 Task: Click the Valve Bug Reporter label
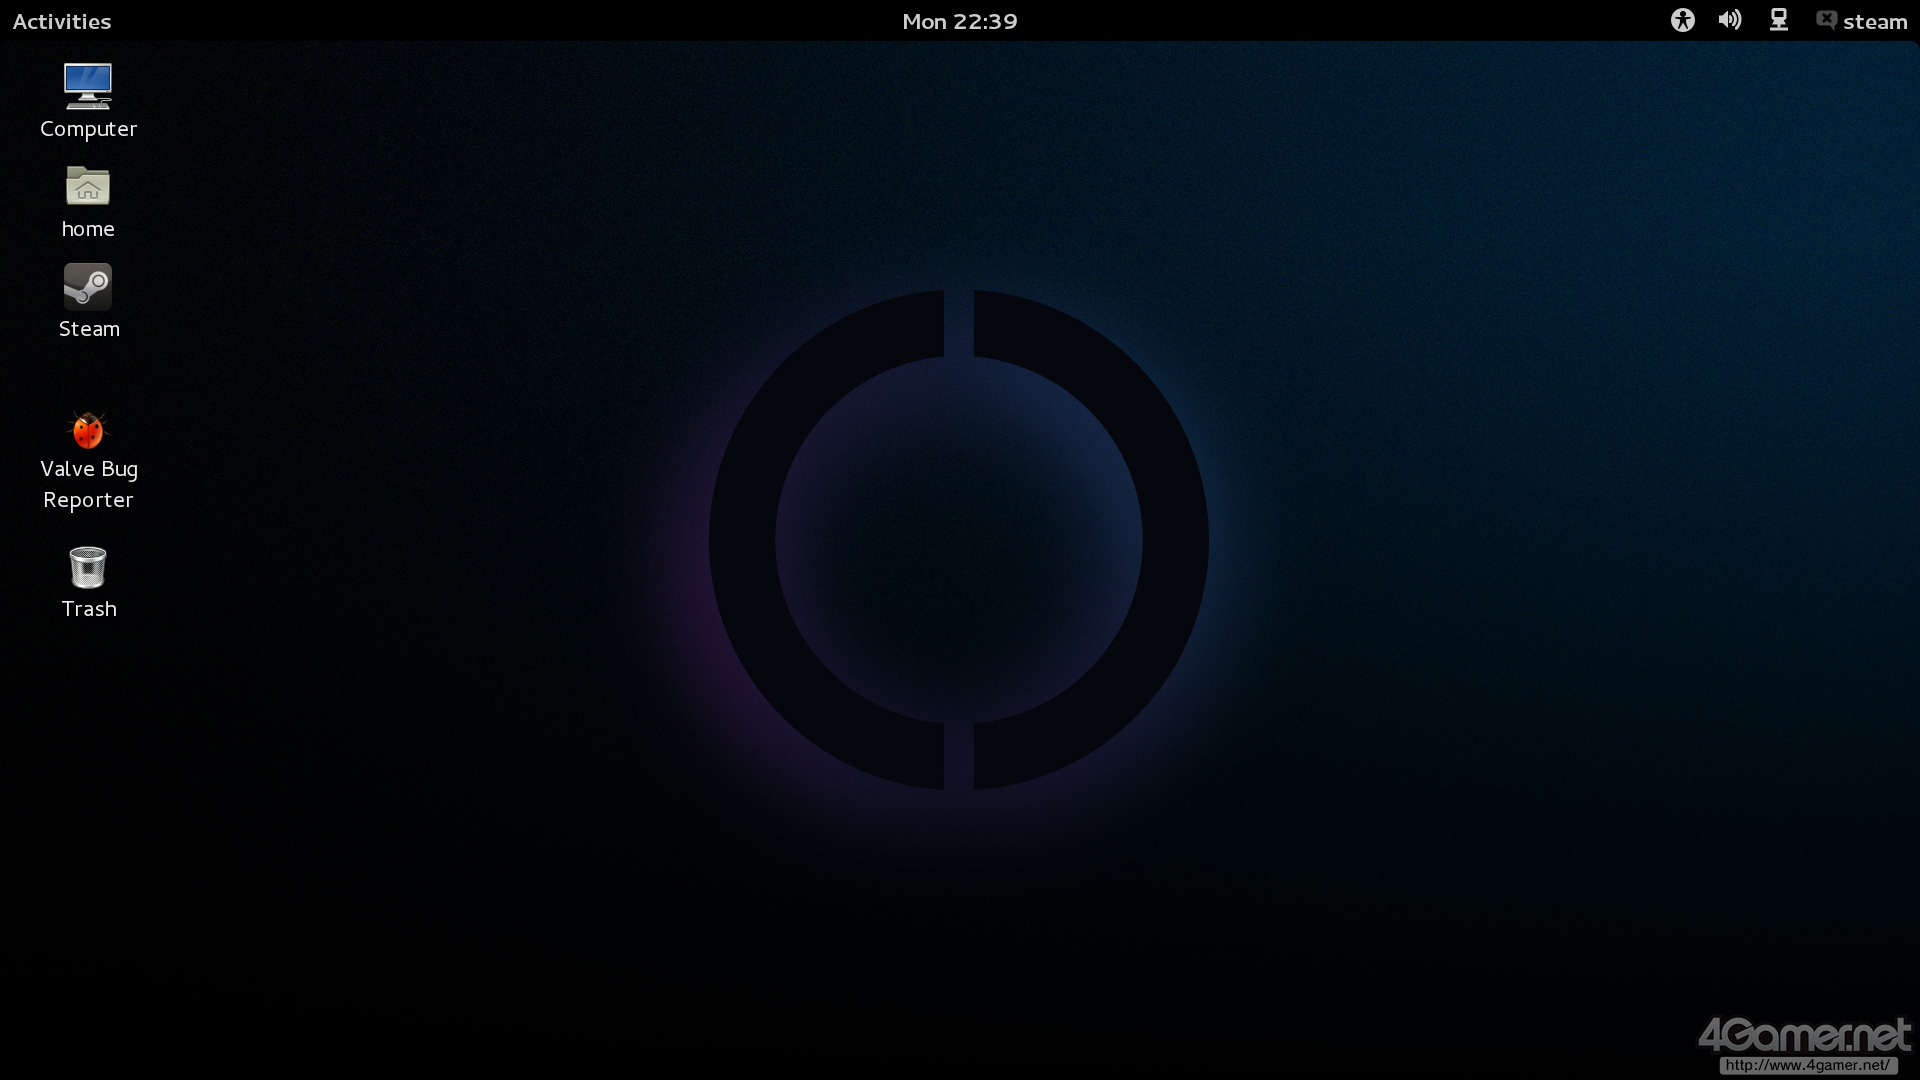click(x=89, y=484)
